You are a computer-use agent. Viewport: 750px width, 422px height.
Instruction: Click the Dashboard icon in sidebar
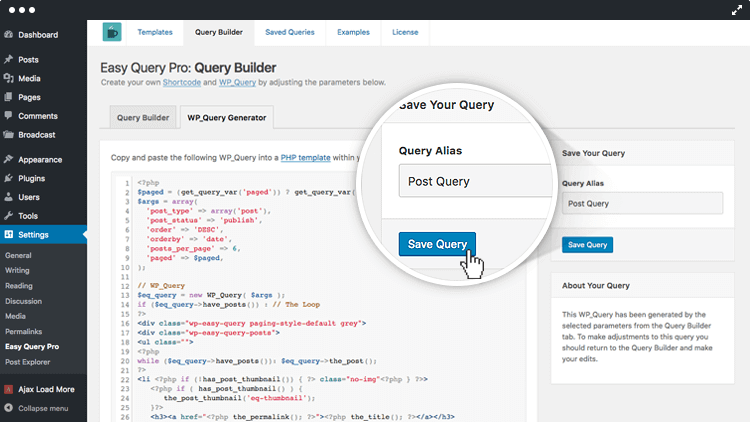pyautogui.click(x=8, y=34)
